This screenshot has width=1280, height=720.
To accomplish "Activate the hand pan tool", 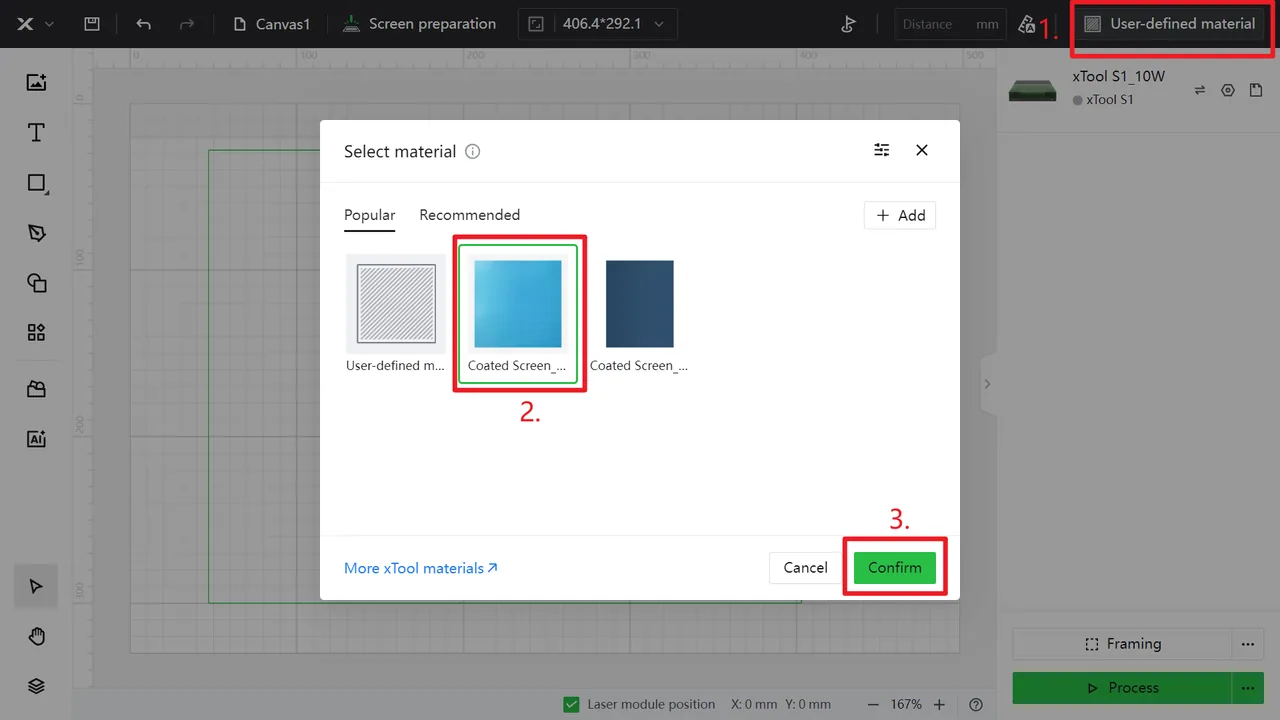I will [36, 636].
